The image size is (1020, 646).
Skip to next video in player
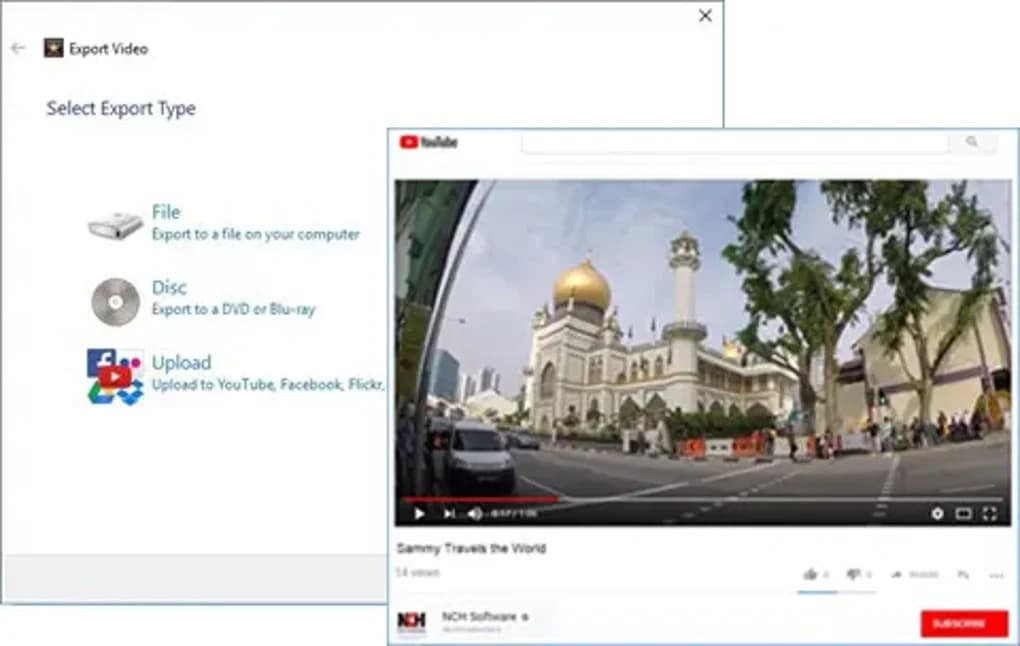[449, 514]
